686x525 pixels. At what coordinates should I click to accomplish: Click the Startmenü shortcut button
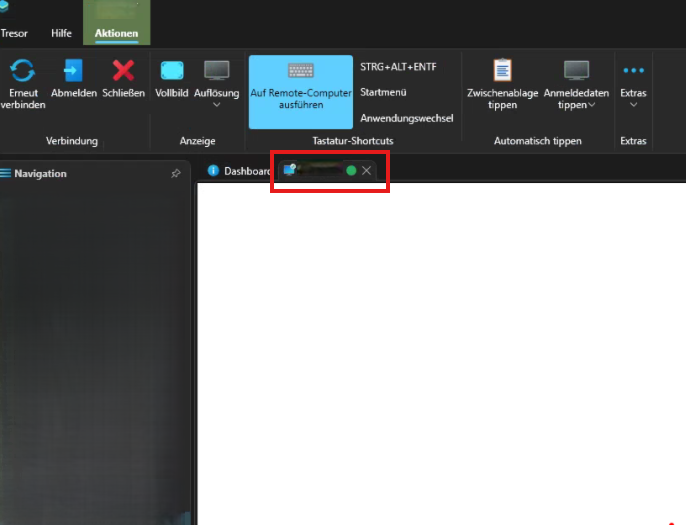[385, 92]
